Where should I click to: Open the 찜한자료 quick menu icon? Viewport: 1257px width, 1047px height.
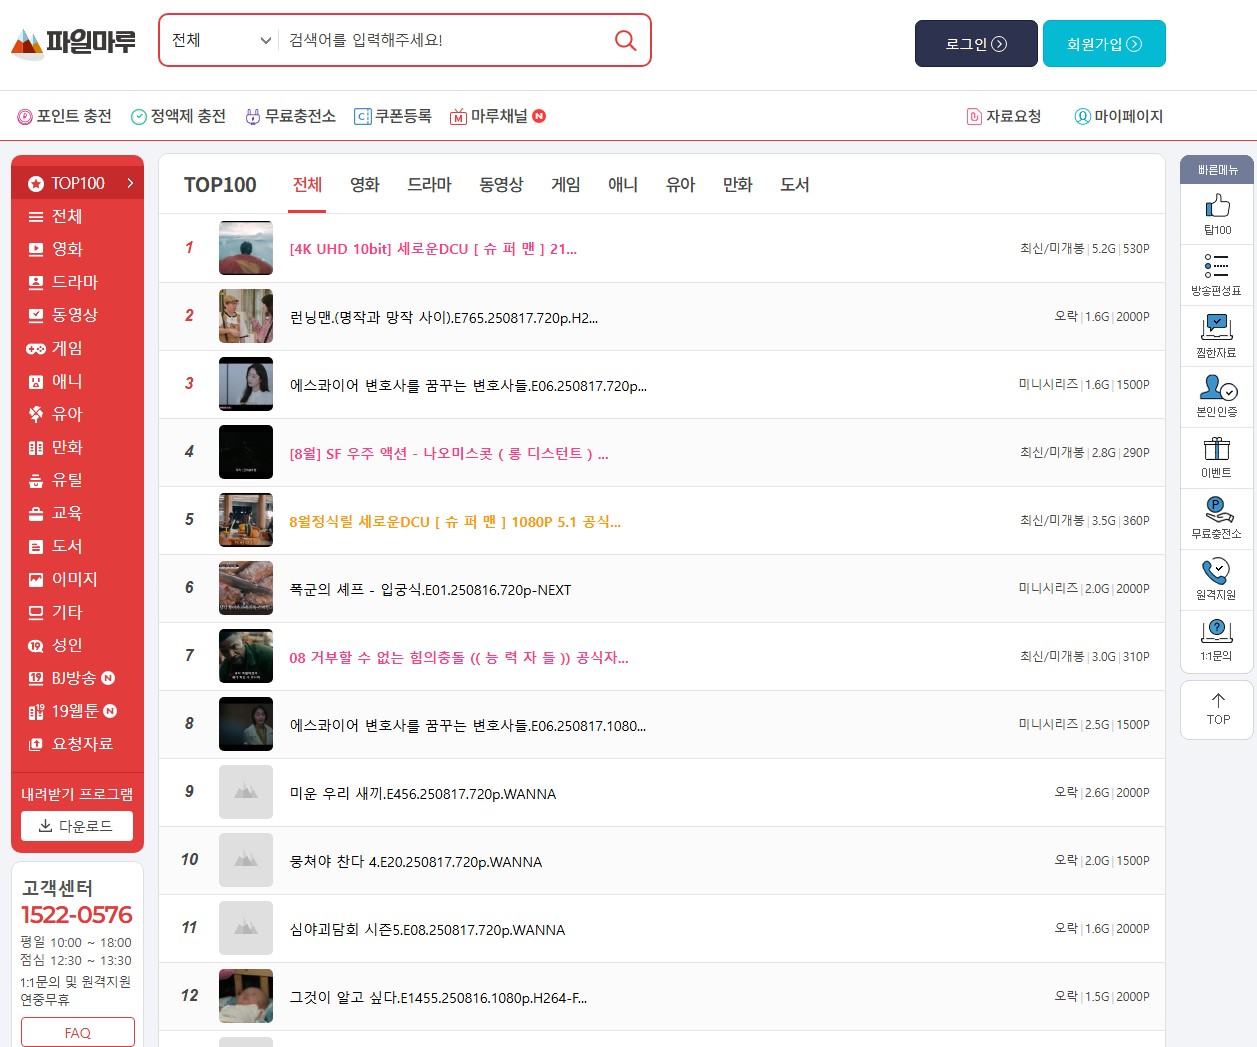[x=1217, y=327]
